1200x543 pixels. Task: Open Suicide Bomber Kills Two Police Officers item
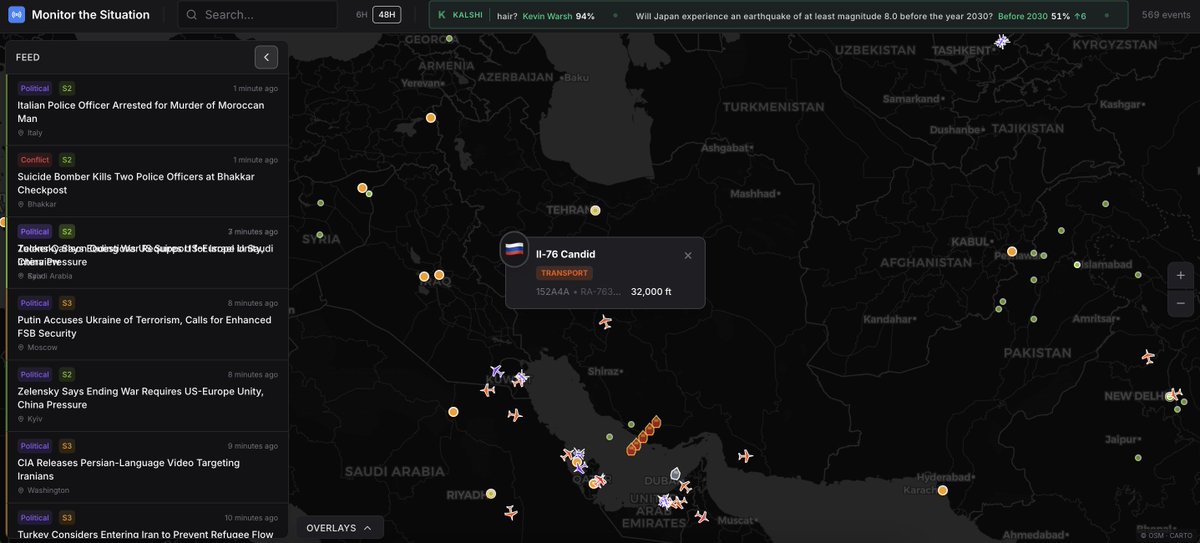click(147, 182)
